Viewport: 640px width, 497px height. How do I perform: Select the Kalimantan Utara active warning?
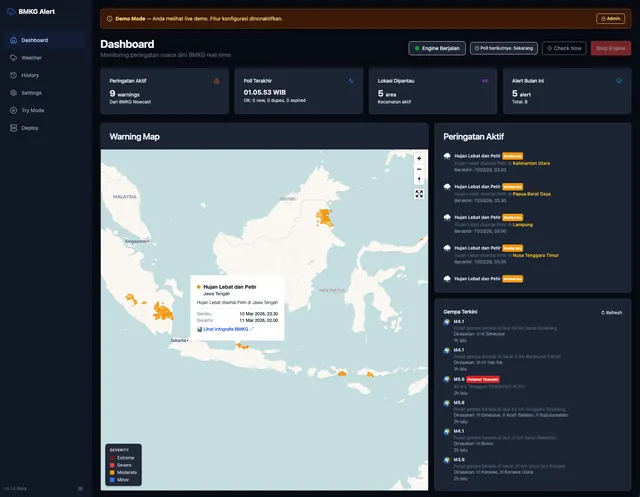click(x=532, y=163)
